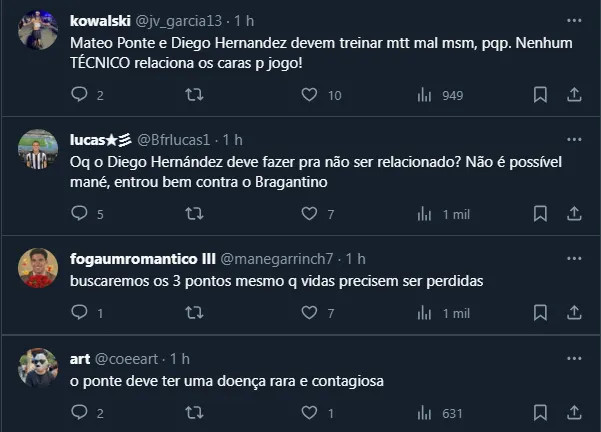601x432 pixels.
Task: Share art's tweet about ponte
Action: click(x=574, y=412)
